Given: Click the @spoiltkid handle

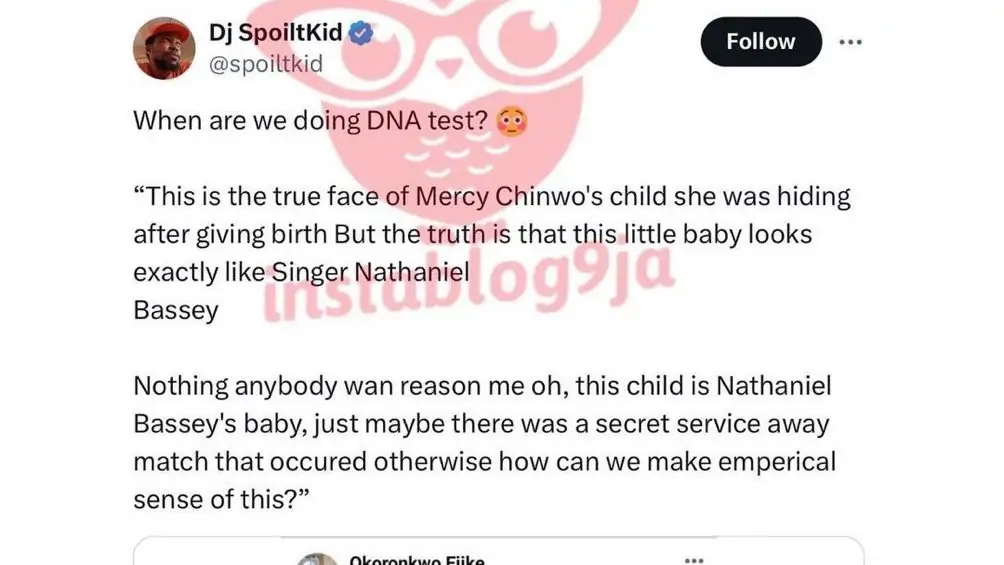Looking at the screenshot, I should tap(265, 63).
